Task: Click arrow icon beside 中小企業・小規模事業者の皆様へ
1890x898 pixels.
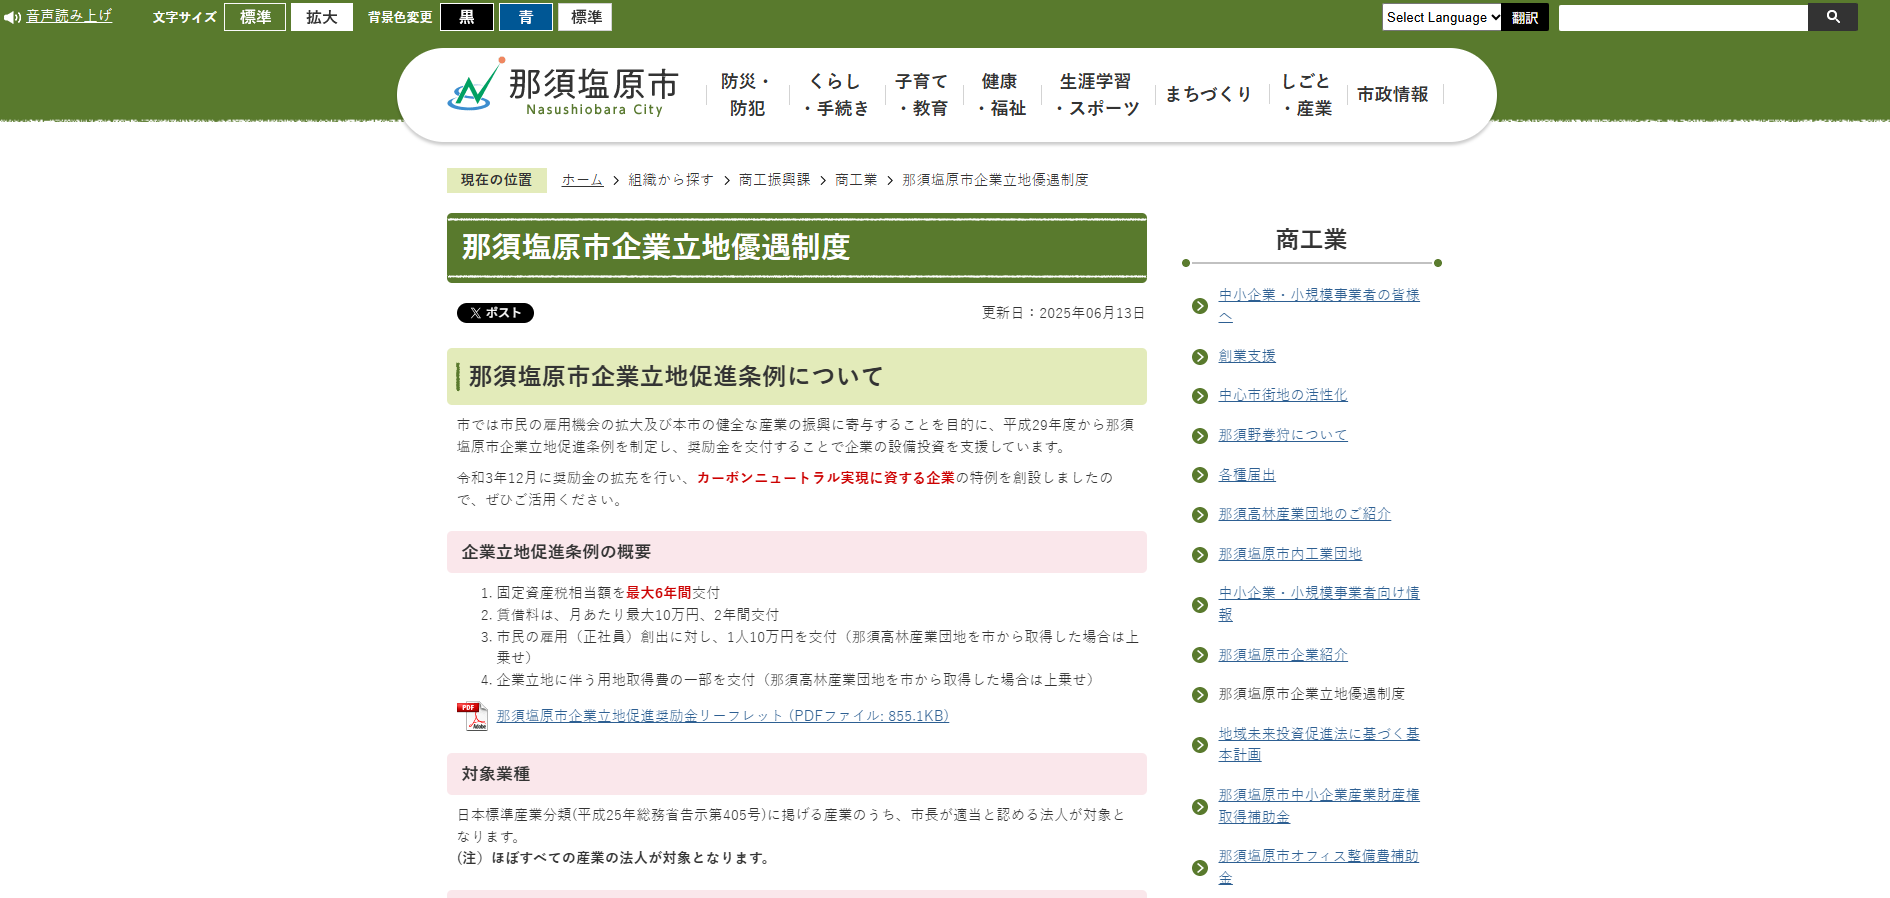Action: [1200, 306]
